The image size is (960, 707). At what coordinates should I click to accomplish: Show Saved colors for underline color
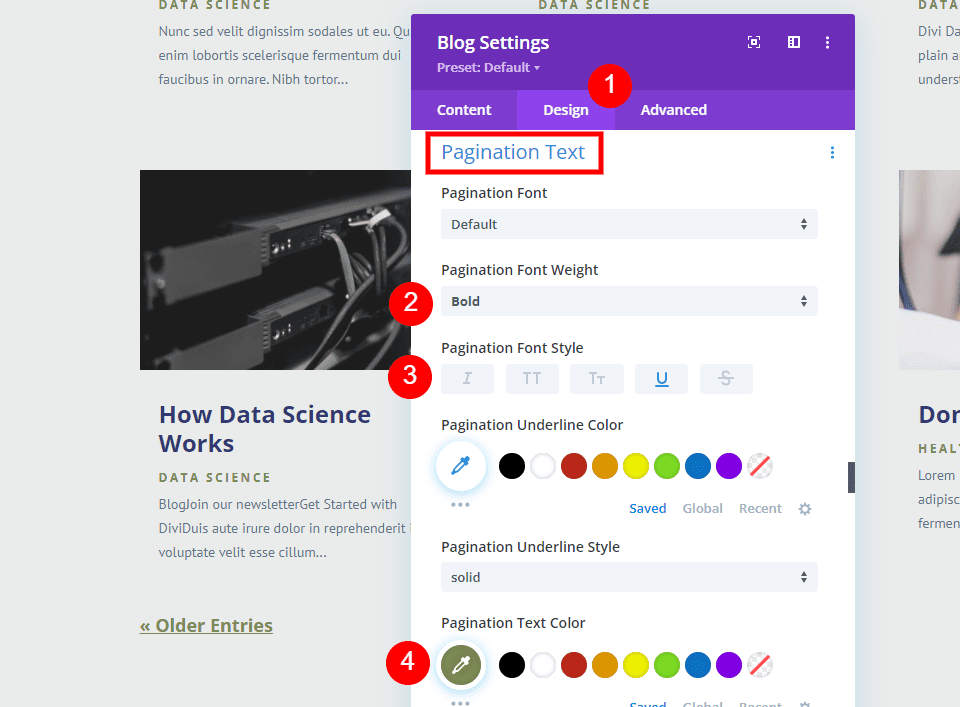pyautogui.click(x=647, y=508)
